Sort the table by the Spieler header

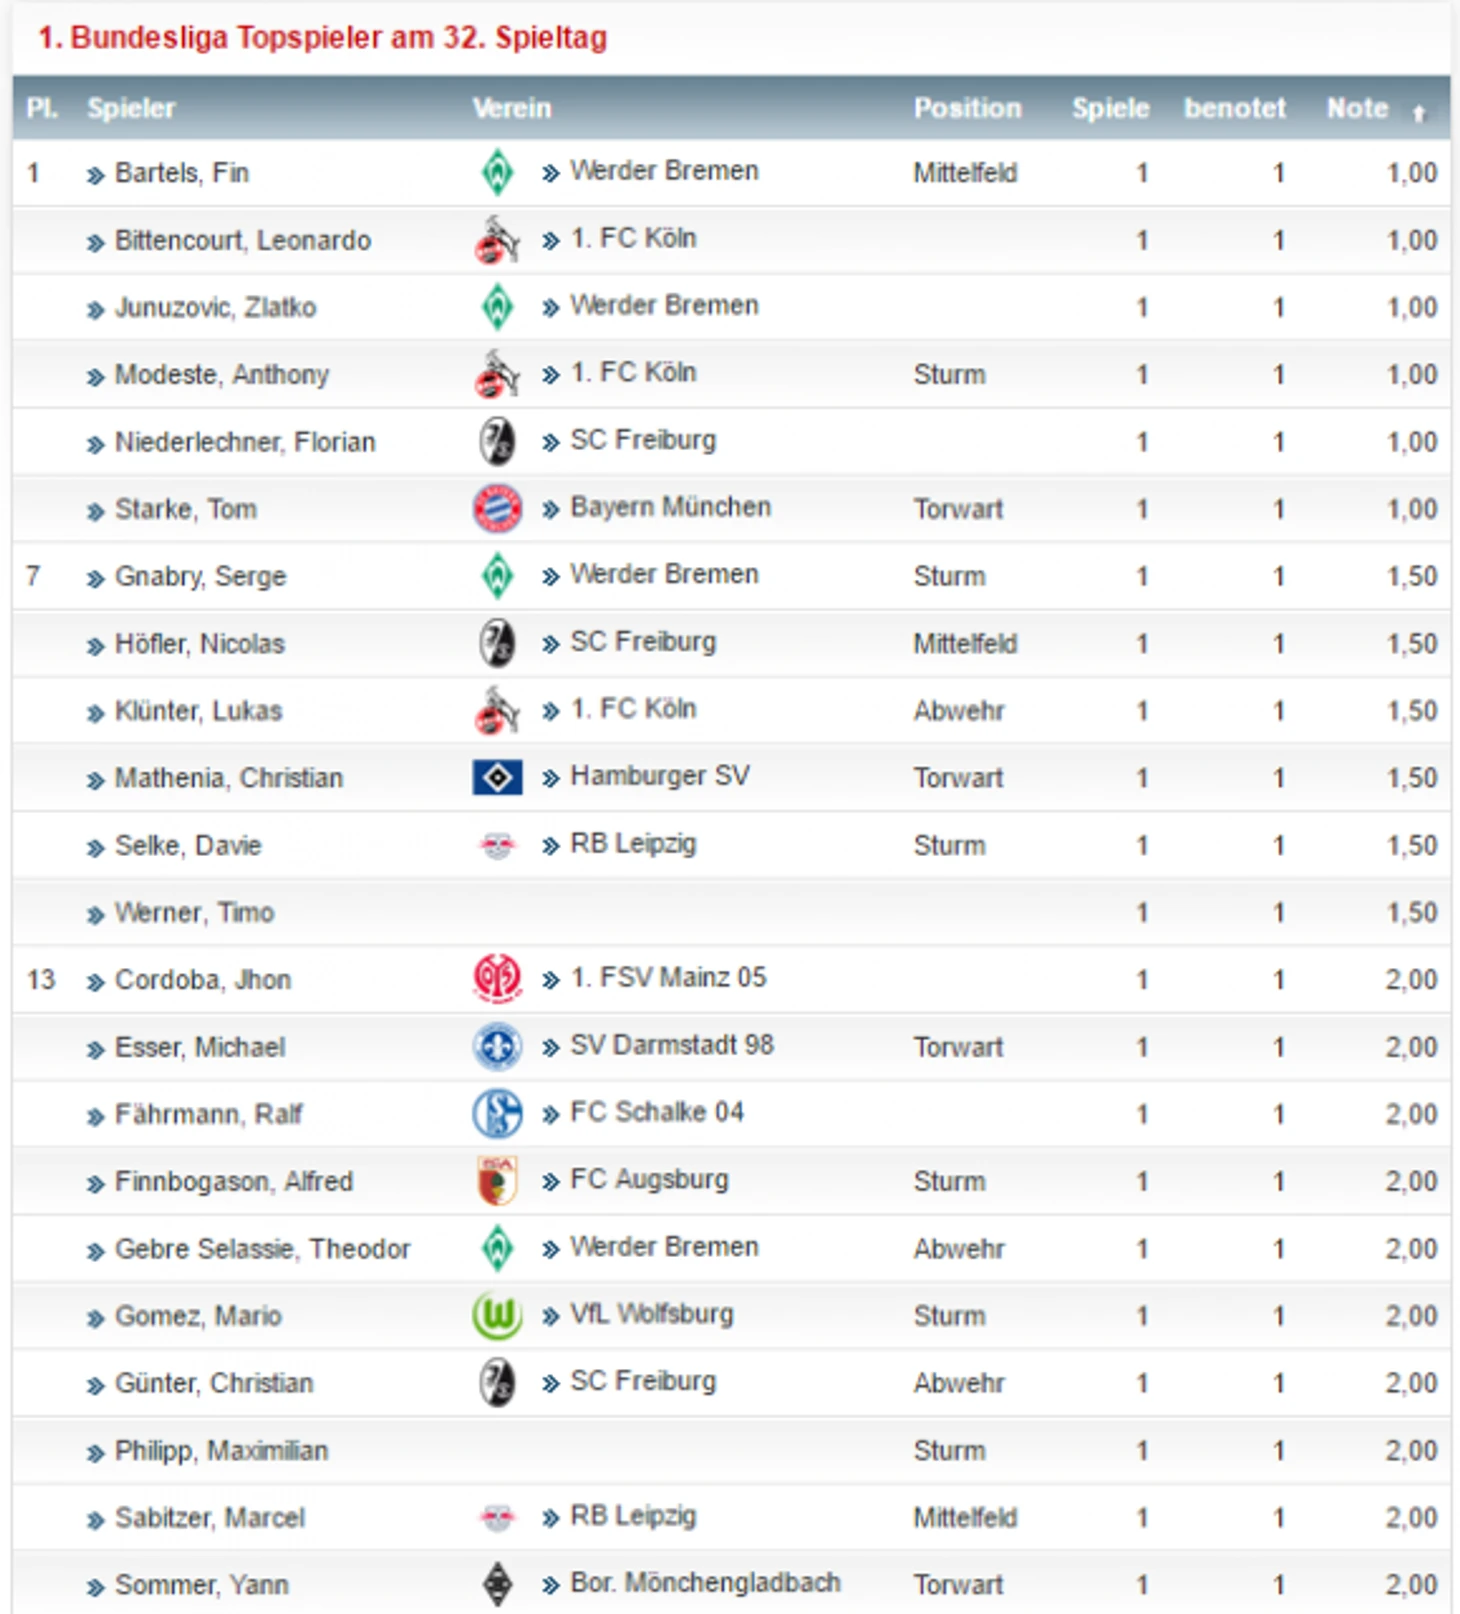coord(131,108)
